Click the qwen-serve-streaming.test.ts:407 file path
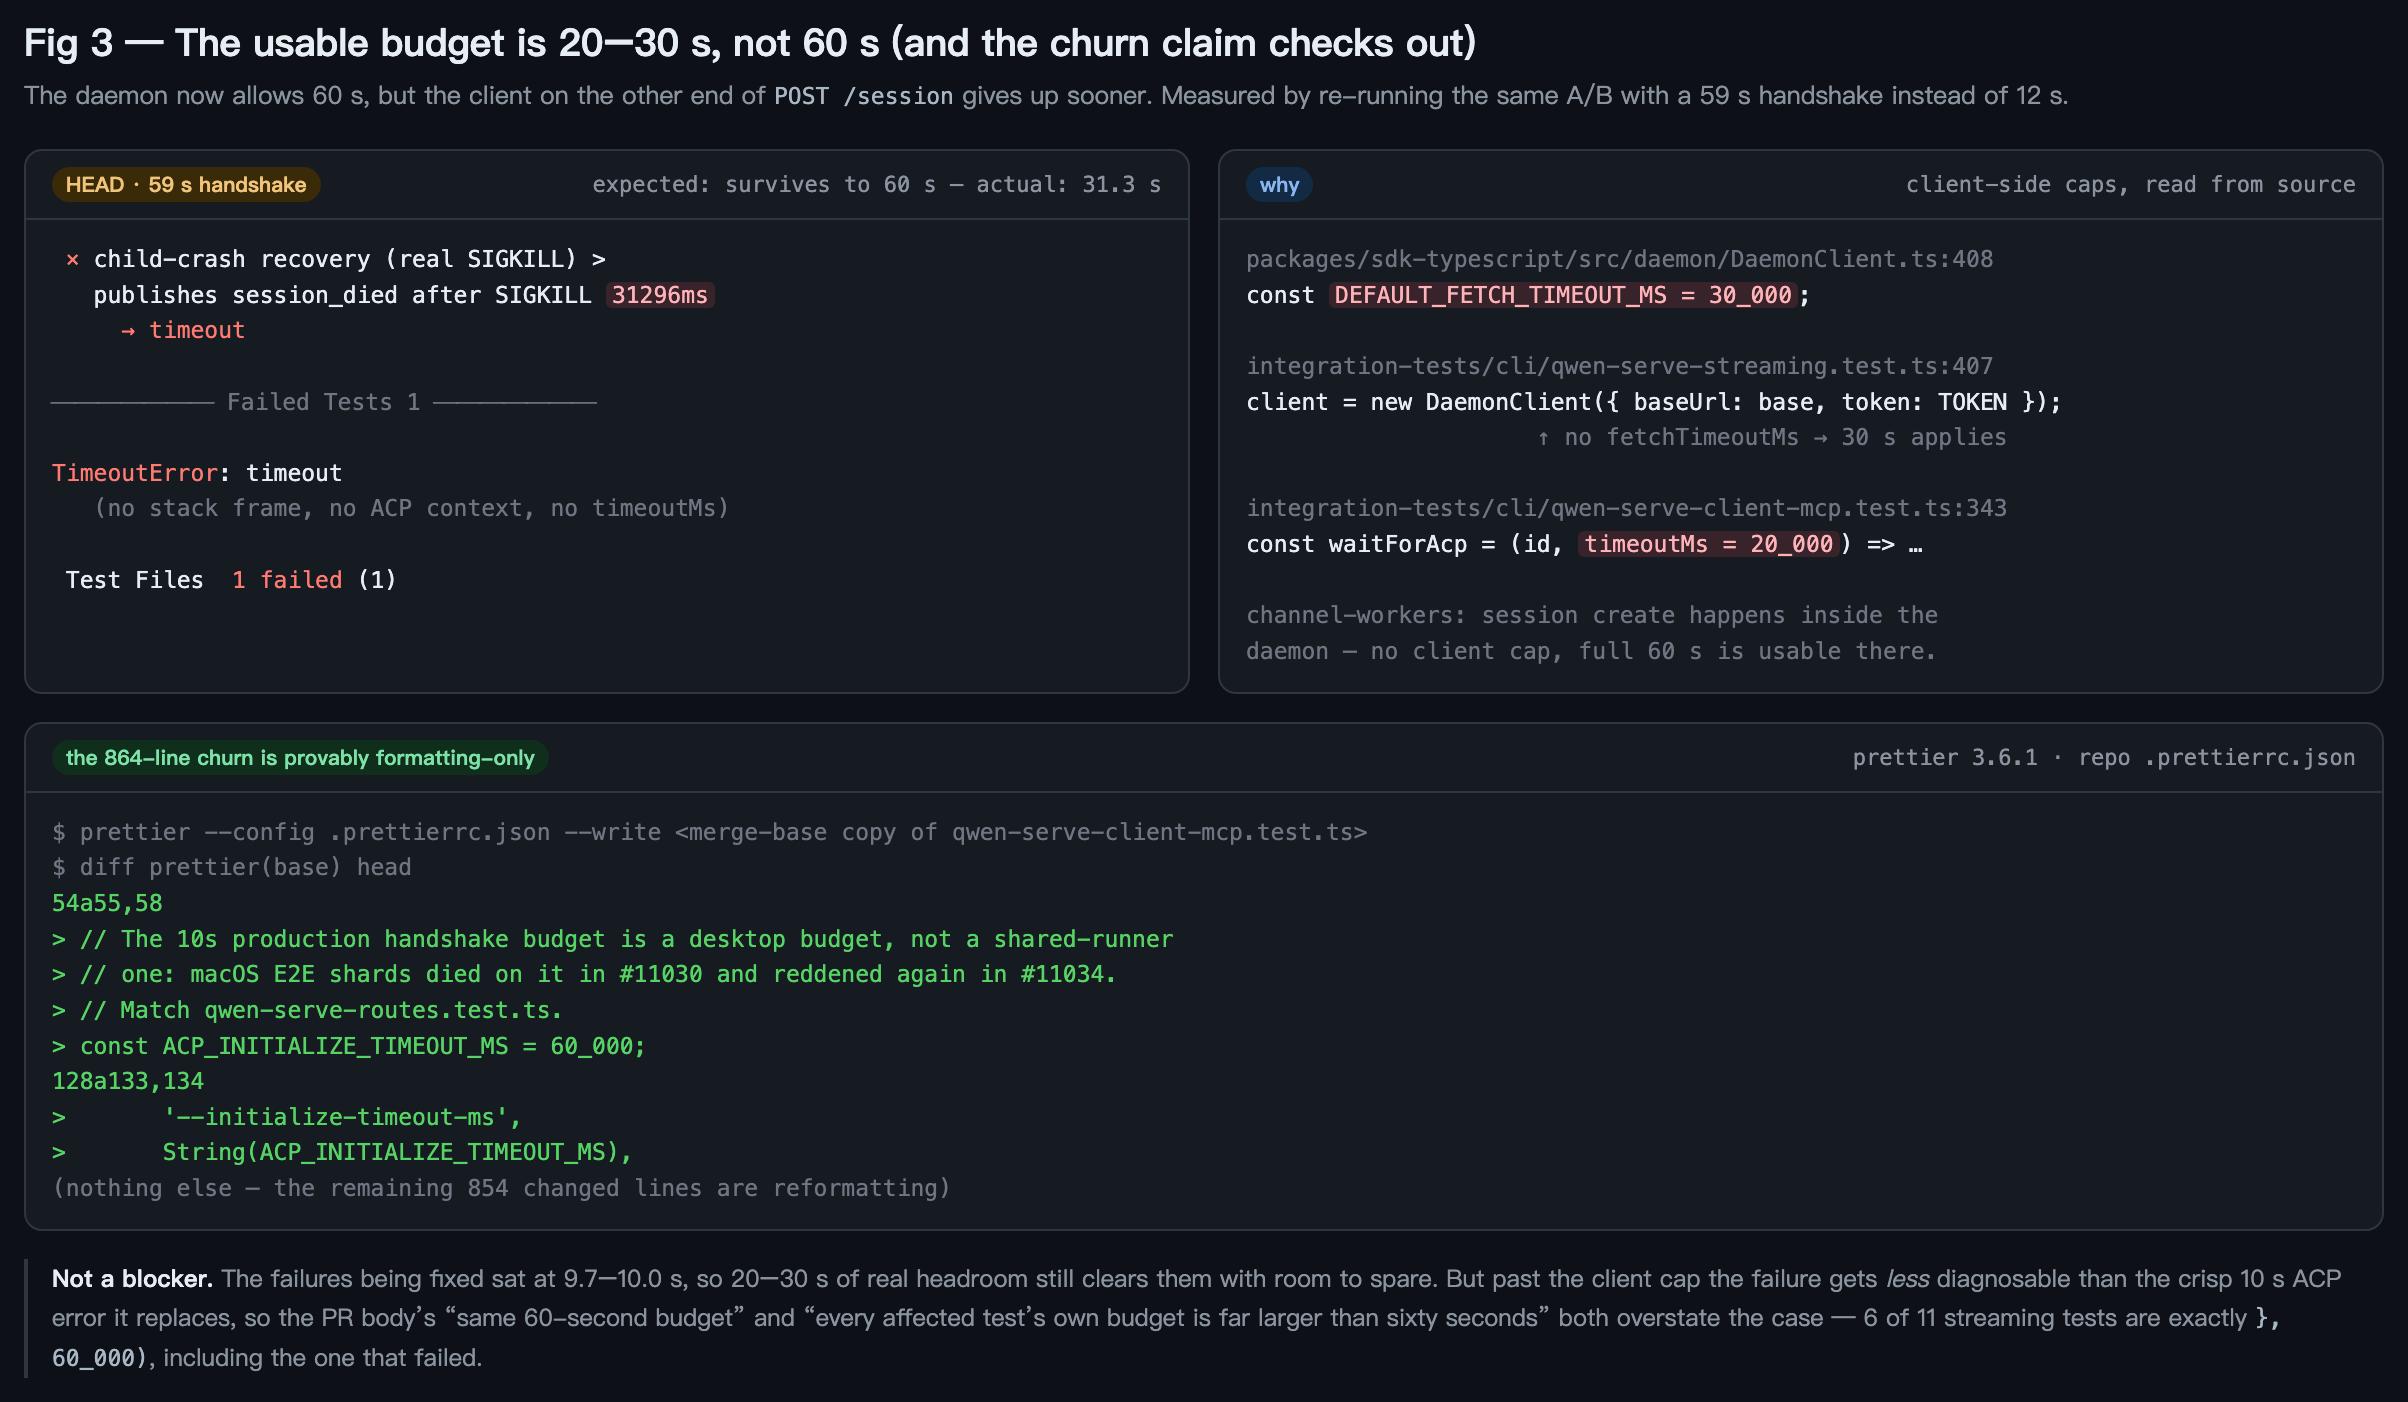 [x=1620, y=367]
